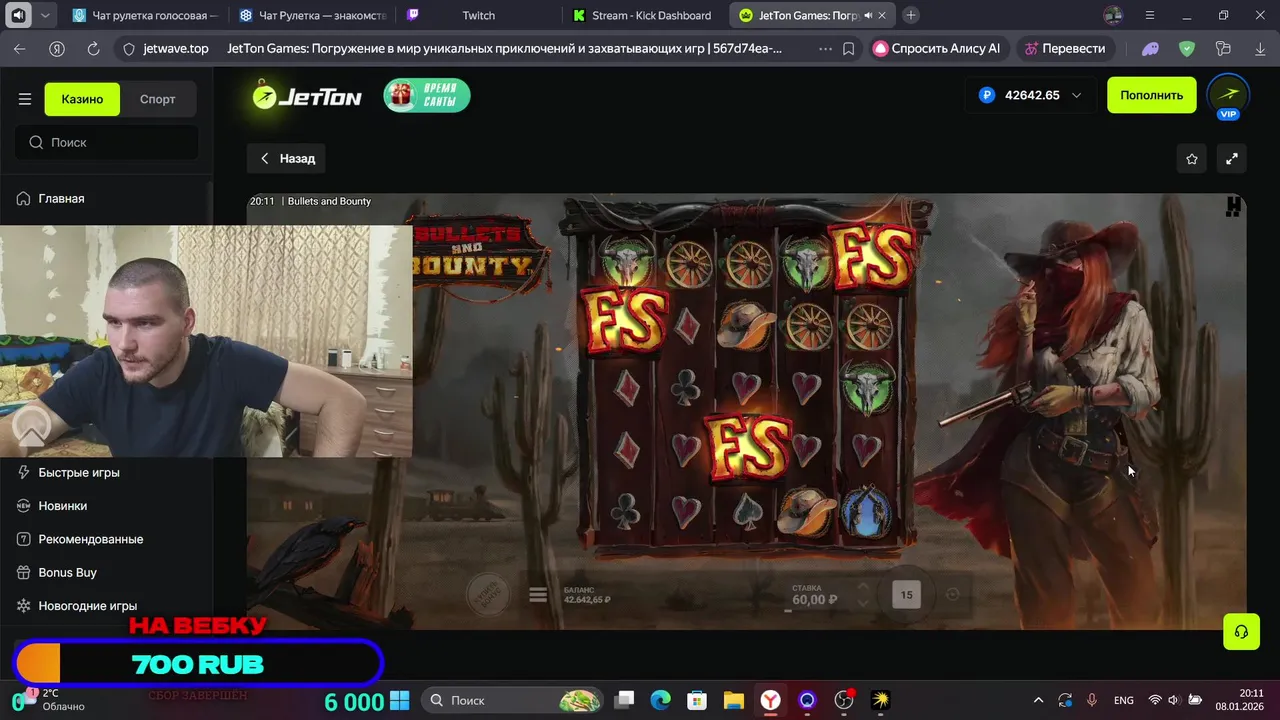Screen dimensions: 1280x720
Task: Expand the 42642.65 balance dropdown
Action: 1030,95
